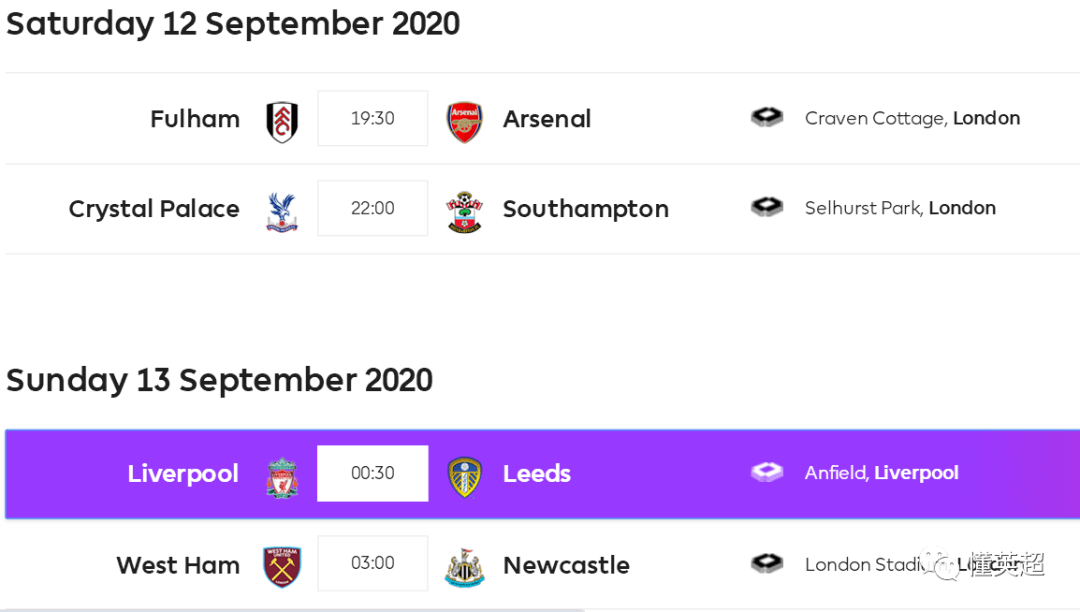Viewport: 1080px width, 612px height.
Task: Open the 19:30 Fulham kickoff time box
Action: (x=373, y=118)
